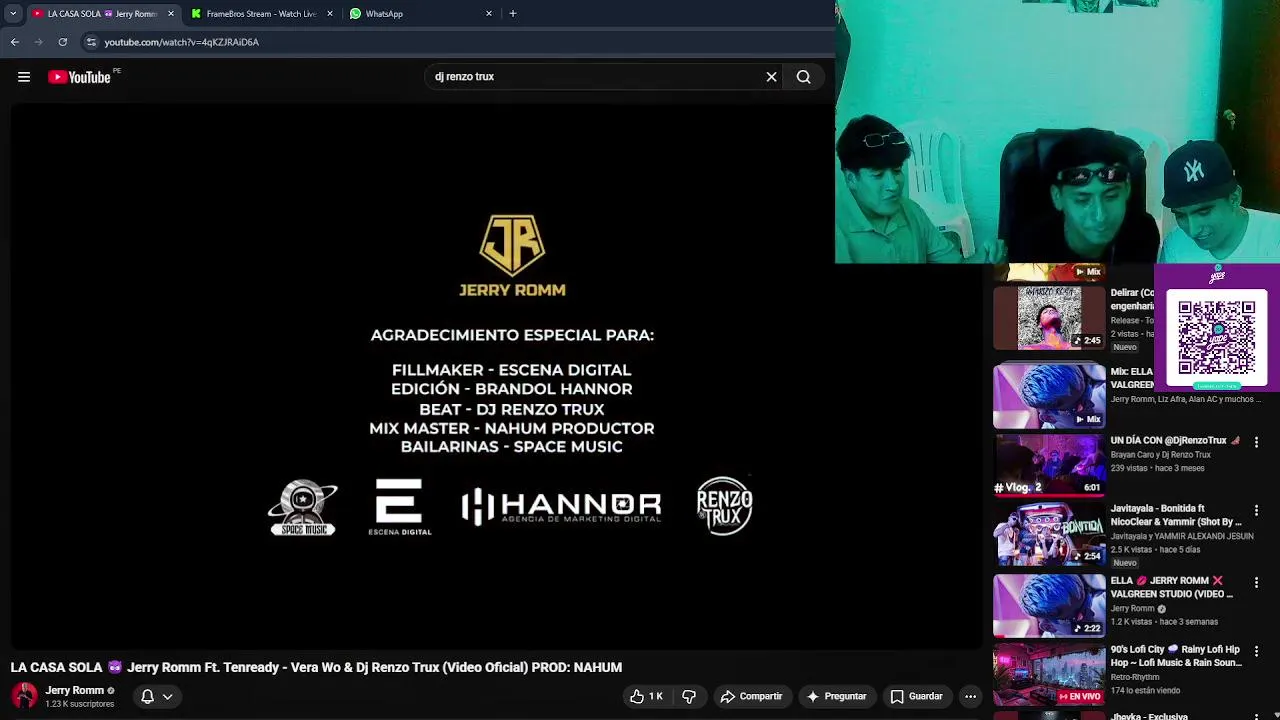Go to YouTube home via logo
1280x720 pixels.
pos(80,77)
